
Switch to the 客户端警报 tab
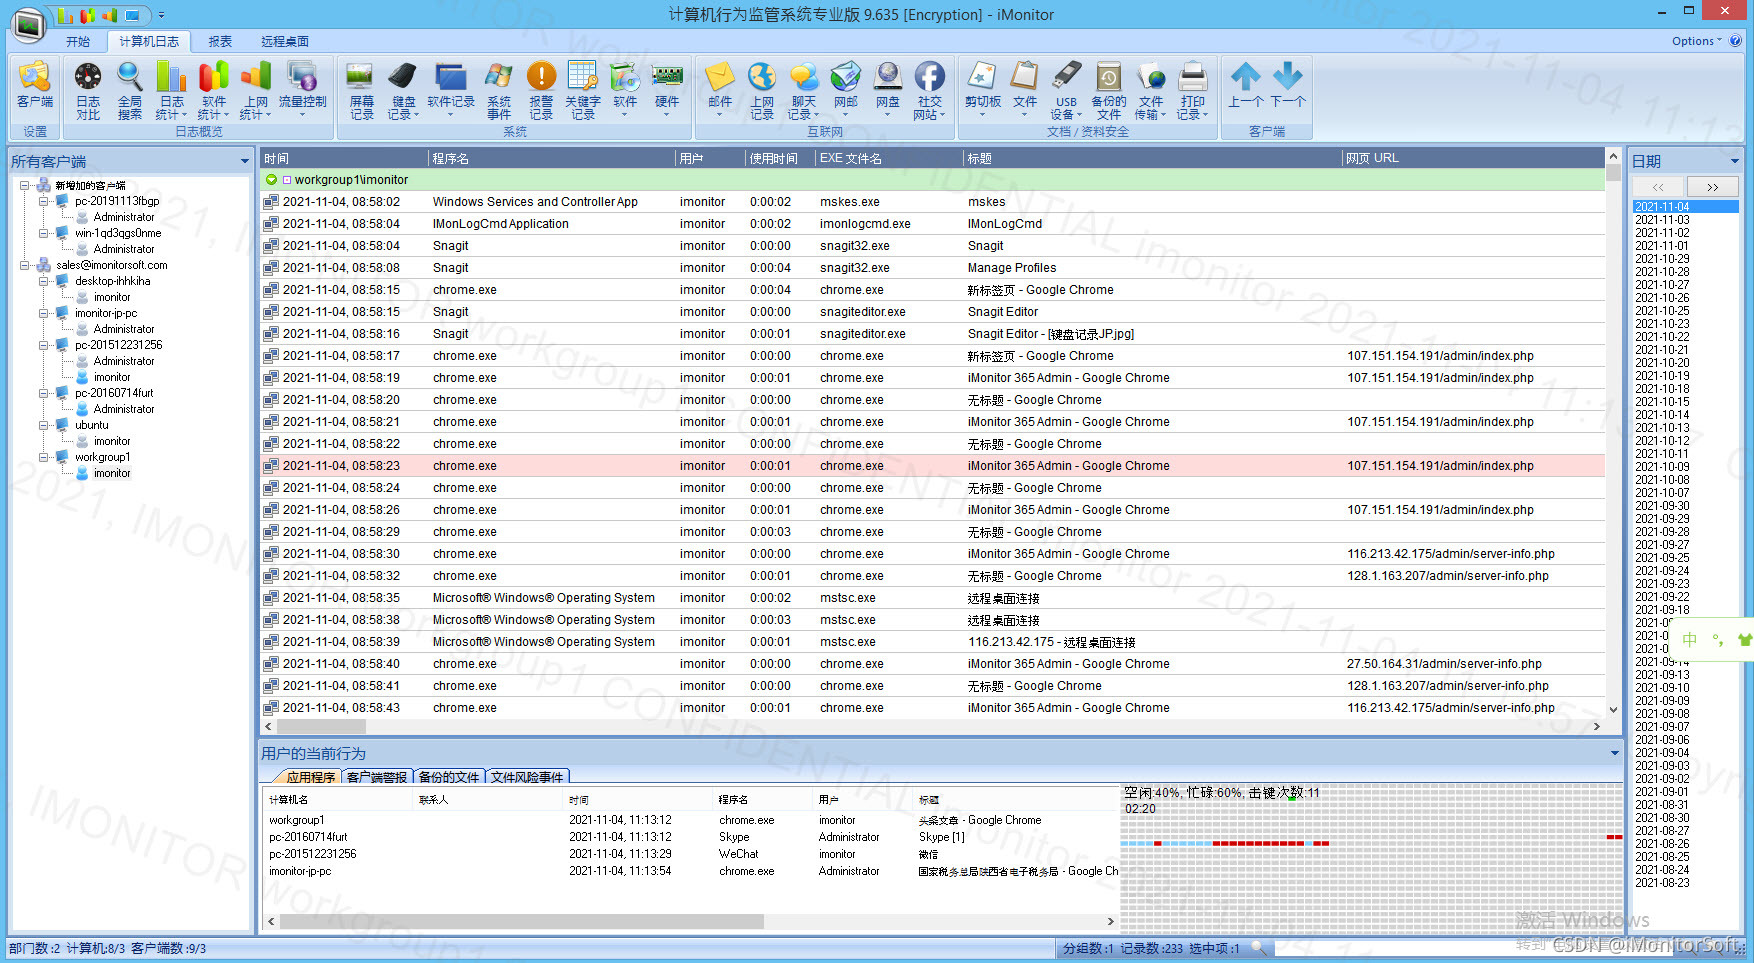(376, 777)
